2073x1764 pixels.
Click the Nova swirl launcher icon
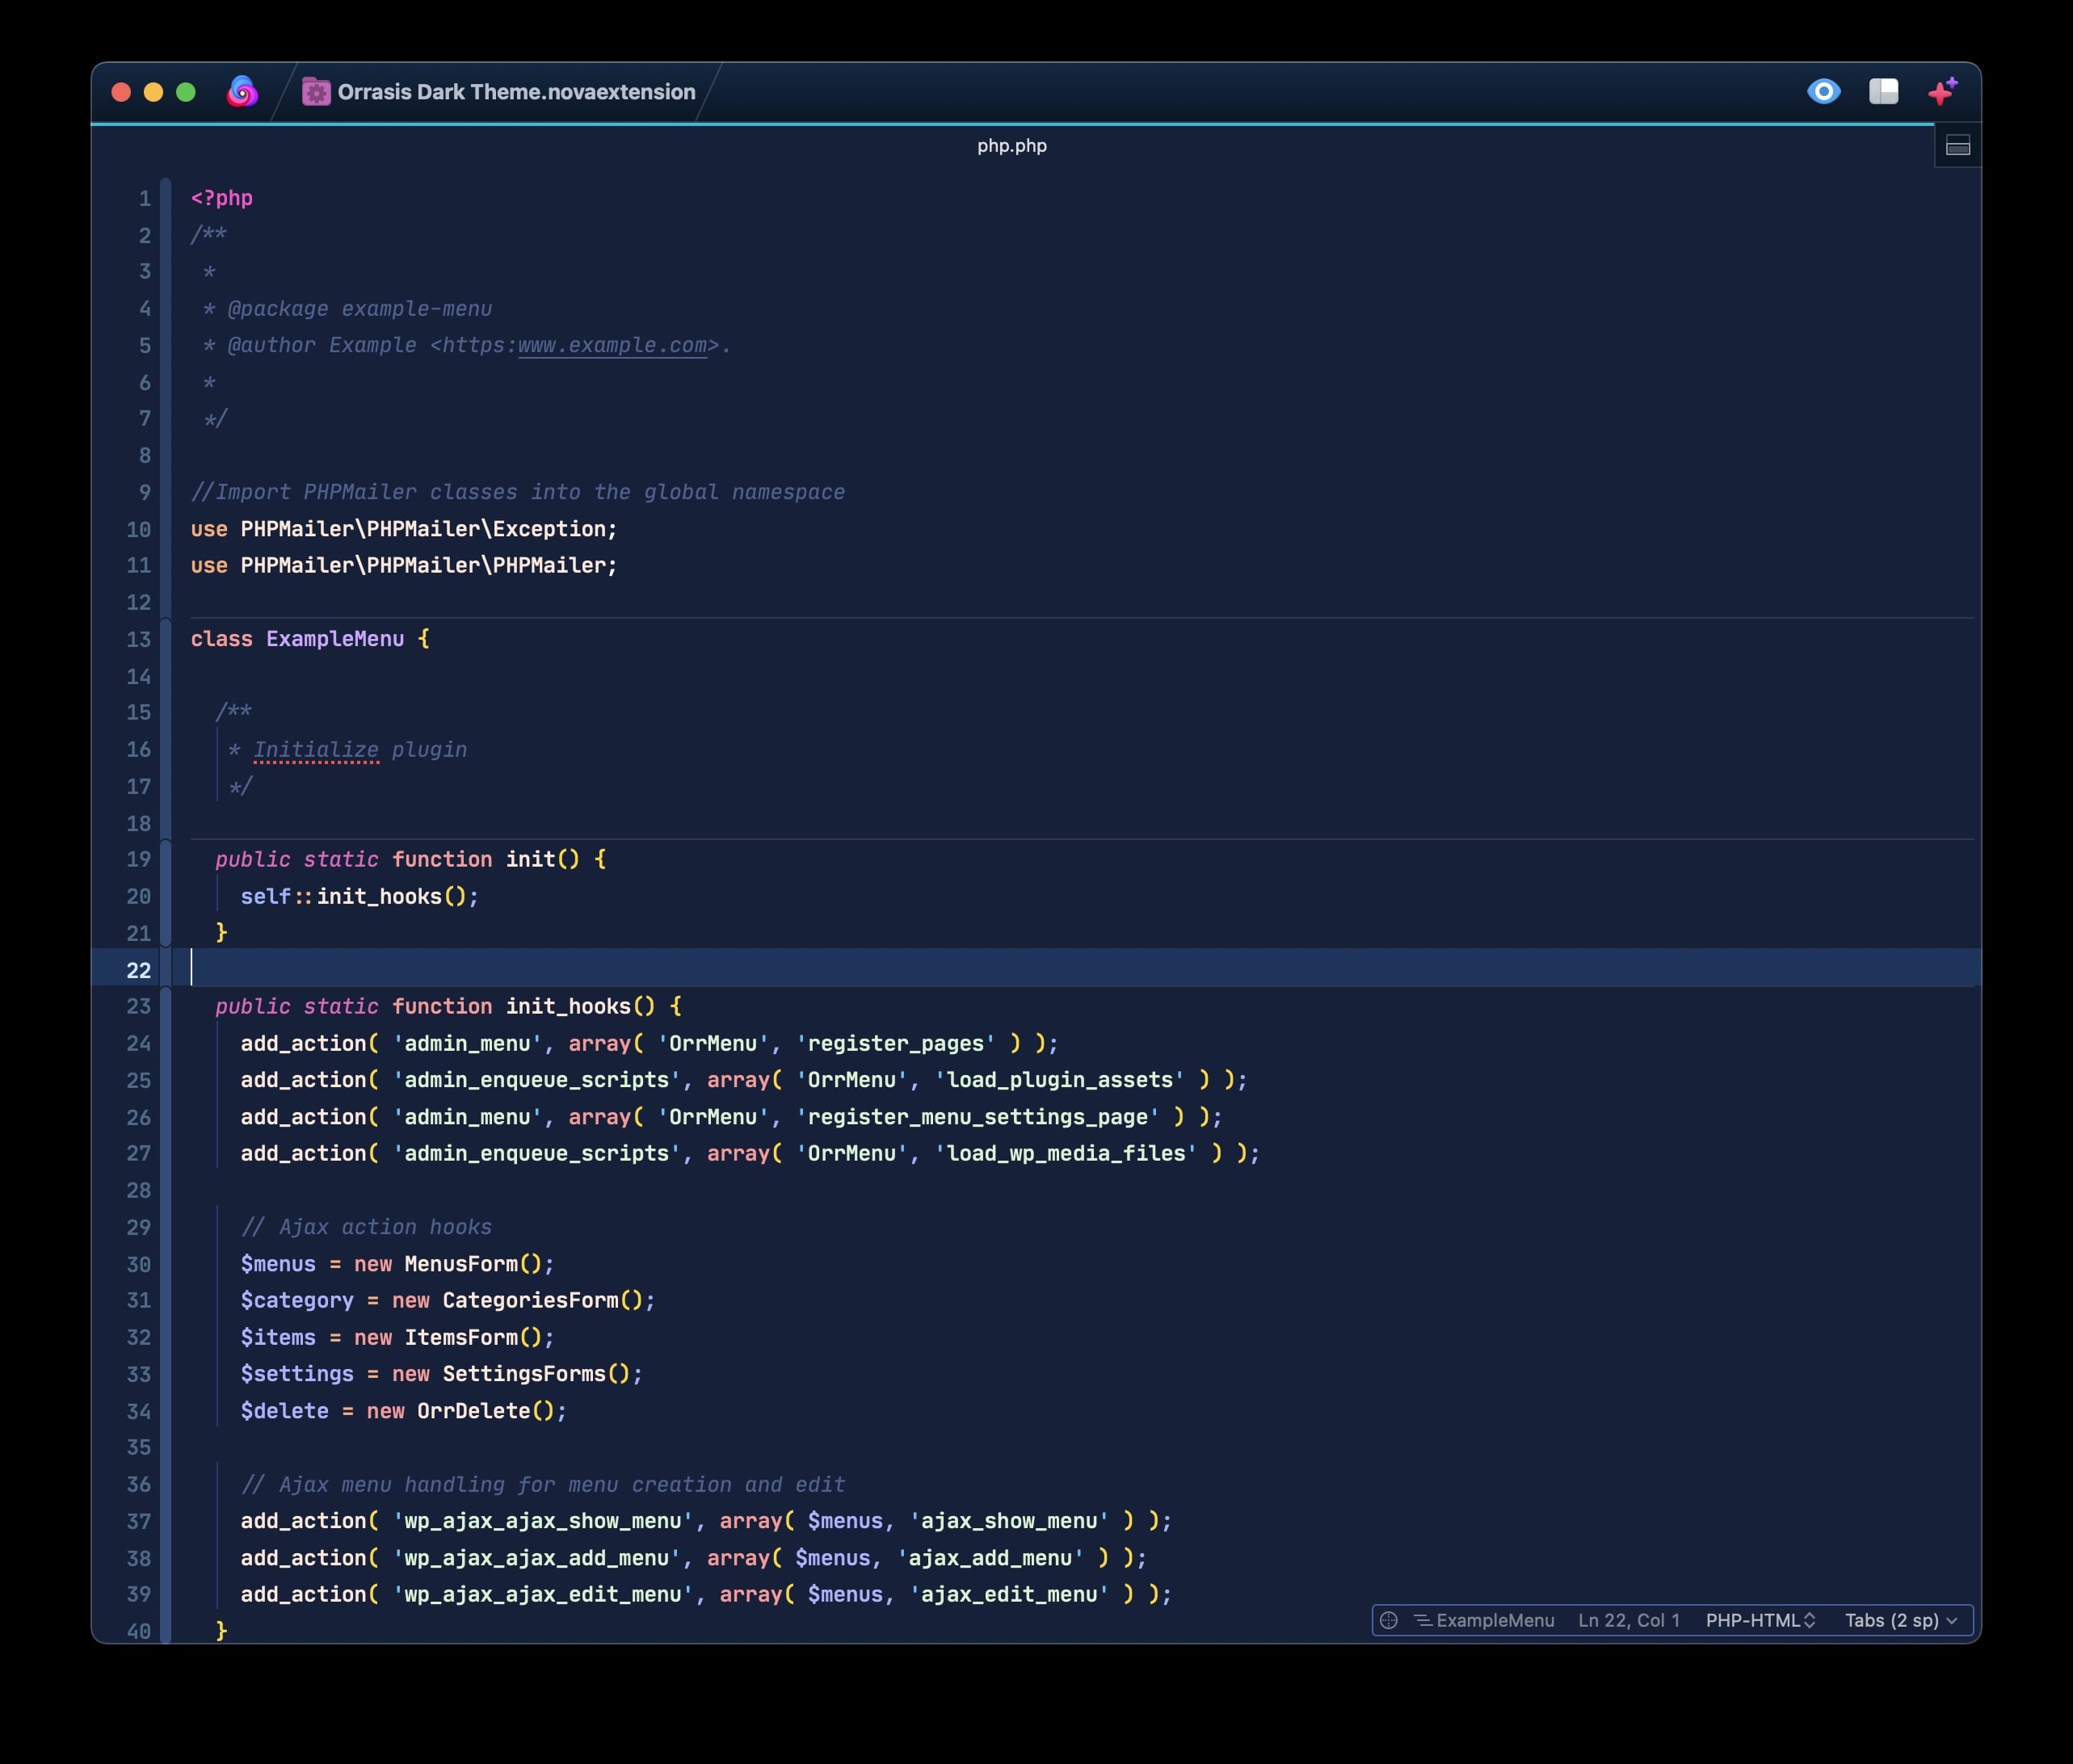tap(242, 92)
